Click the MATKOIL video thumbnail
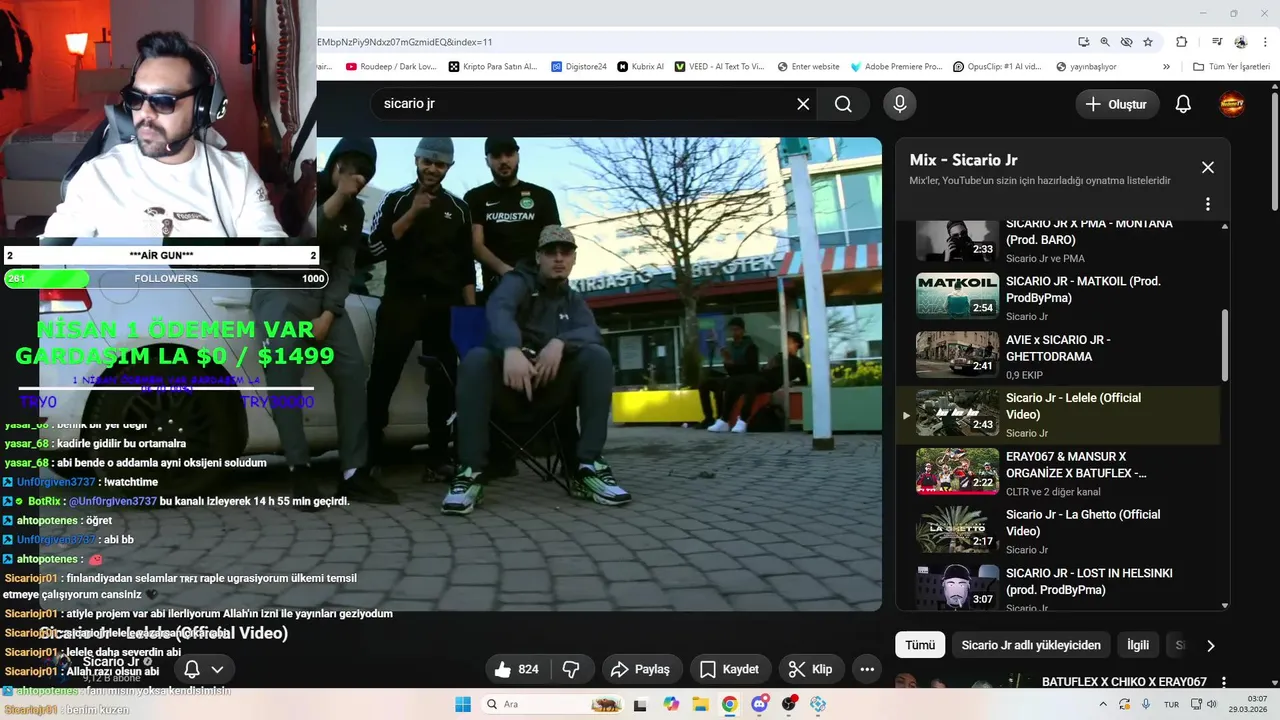The image size is (1280, 720). click(x=957, y=296)
